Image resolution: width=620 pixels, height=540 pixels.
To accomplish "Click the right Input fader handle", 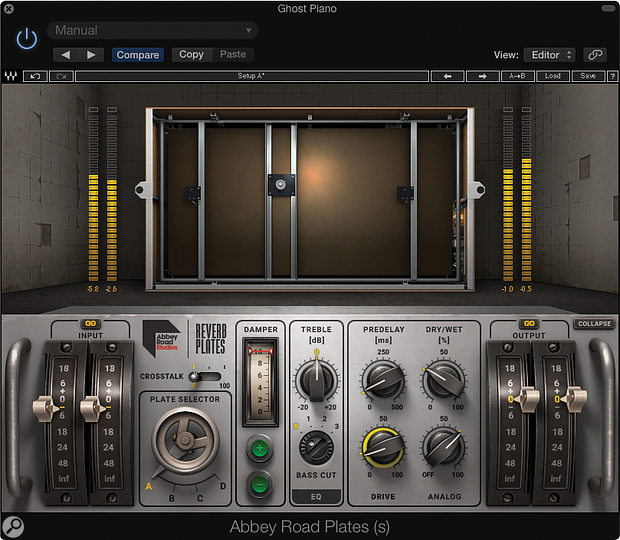I will pyautogui.click(x=91, y=408).
